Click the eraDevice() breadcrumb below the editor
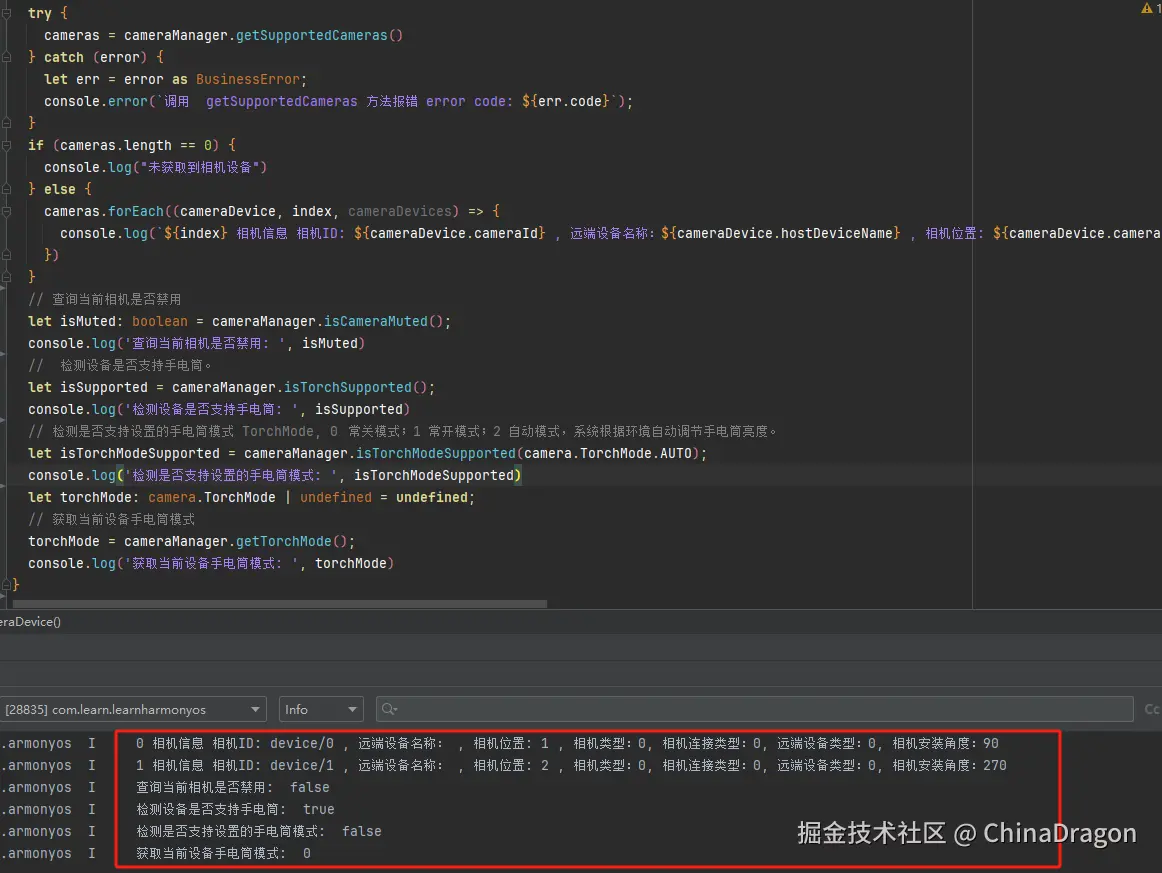 tap(30, 622)
